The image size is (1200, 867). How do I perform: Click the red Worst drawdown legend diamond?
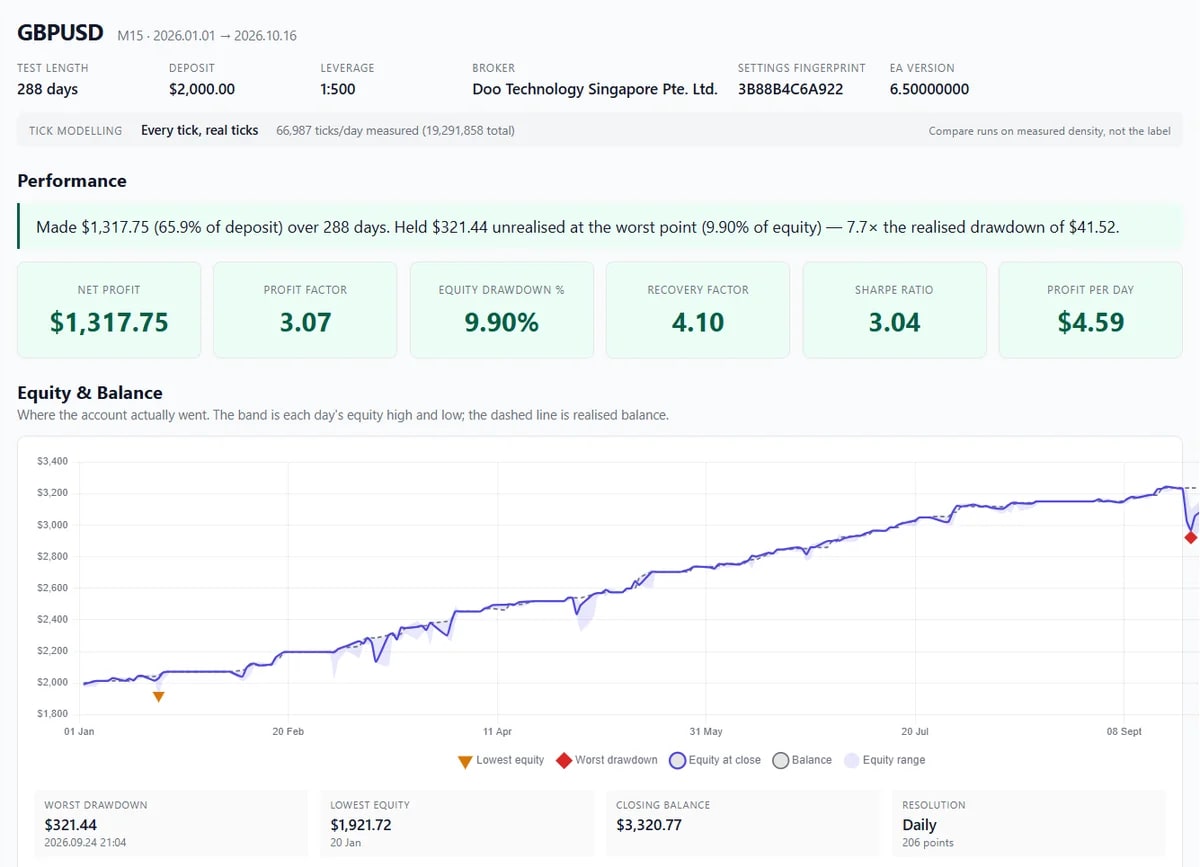[x=564, y=760]
